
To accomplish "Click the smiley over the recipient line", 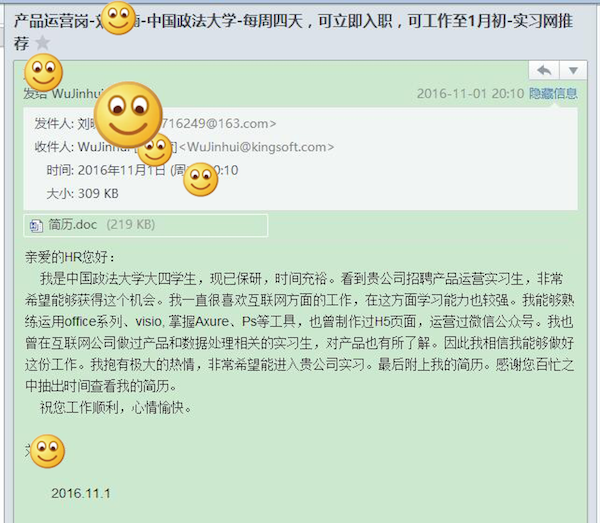I will (155, 149).
